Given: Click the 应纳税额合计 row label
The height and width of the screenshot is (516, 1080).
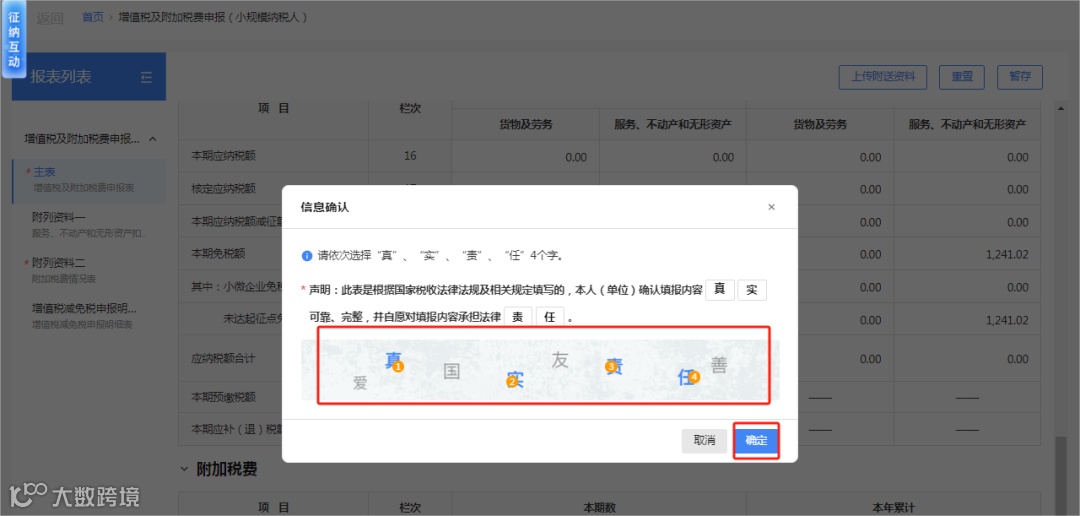Looking at the screenshot, I should pos(223,358).
